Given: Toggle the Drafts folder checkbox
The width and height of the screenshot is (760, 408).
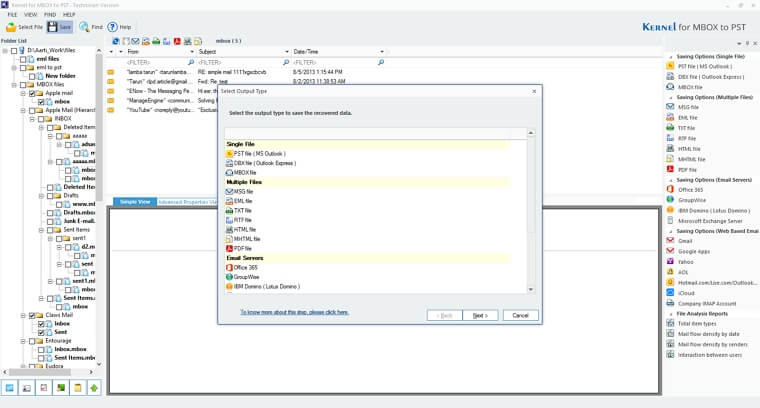Looking at the screenshot, I should point(50,196).
